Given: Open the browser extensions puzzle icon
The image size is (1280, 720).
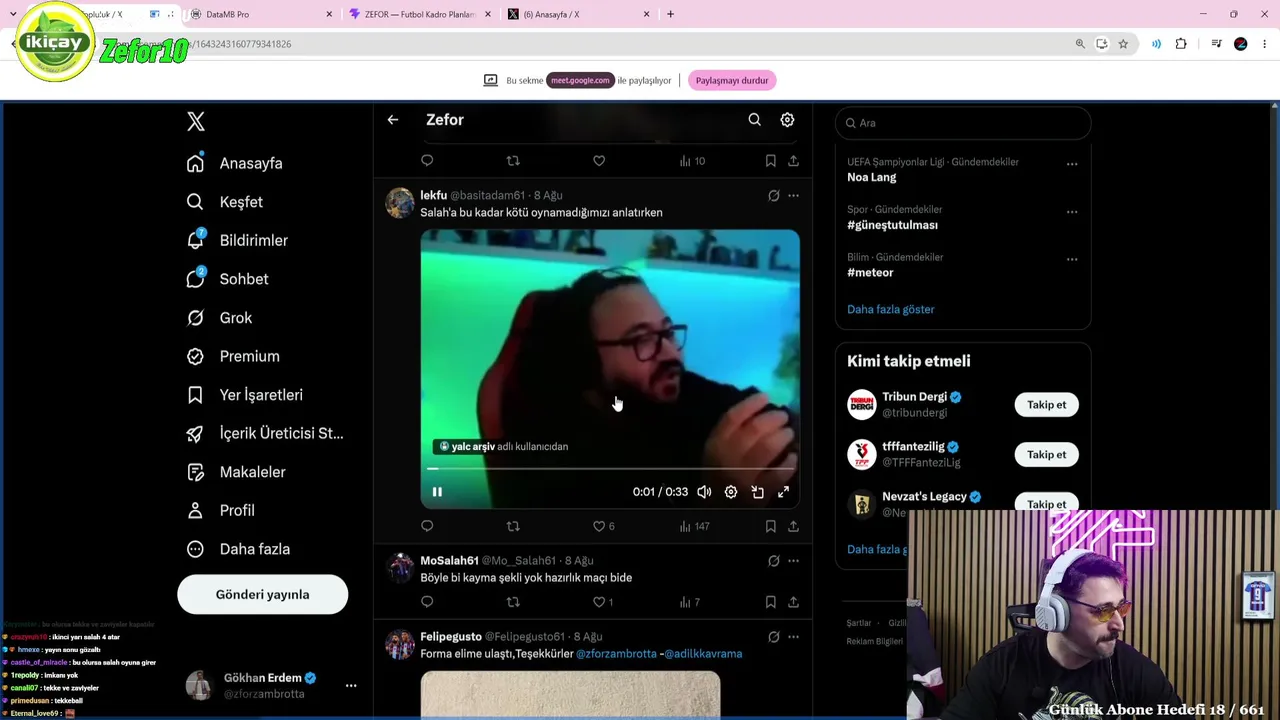Looking at the screenshot, I should coord(1181,44).
